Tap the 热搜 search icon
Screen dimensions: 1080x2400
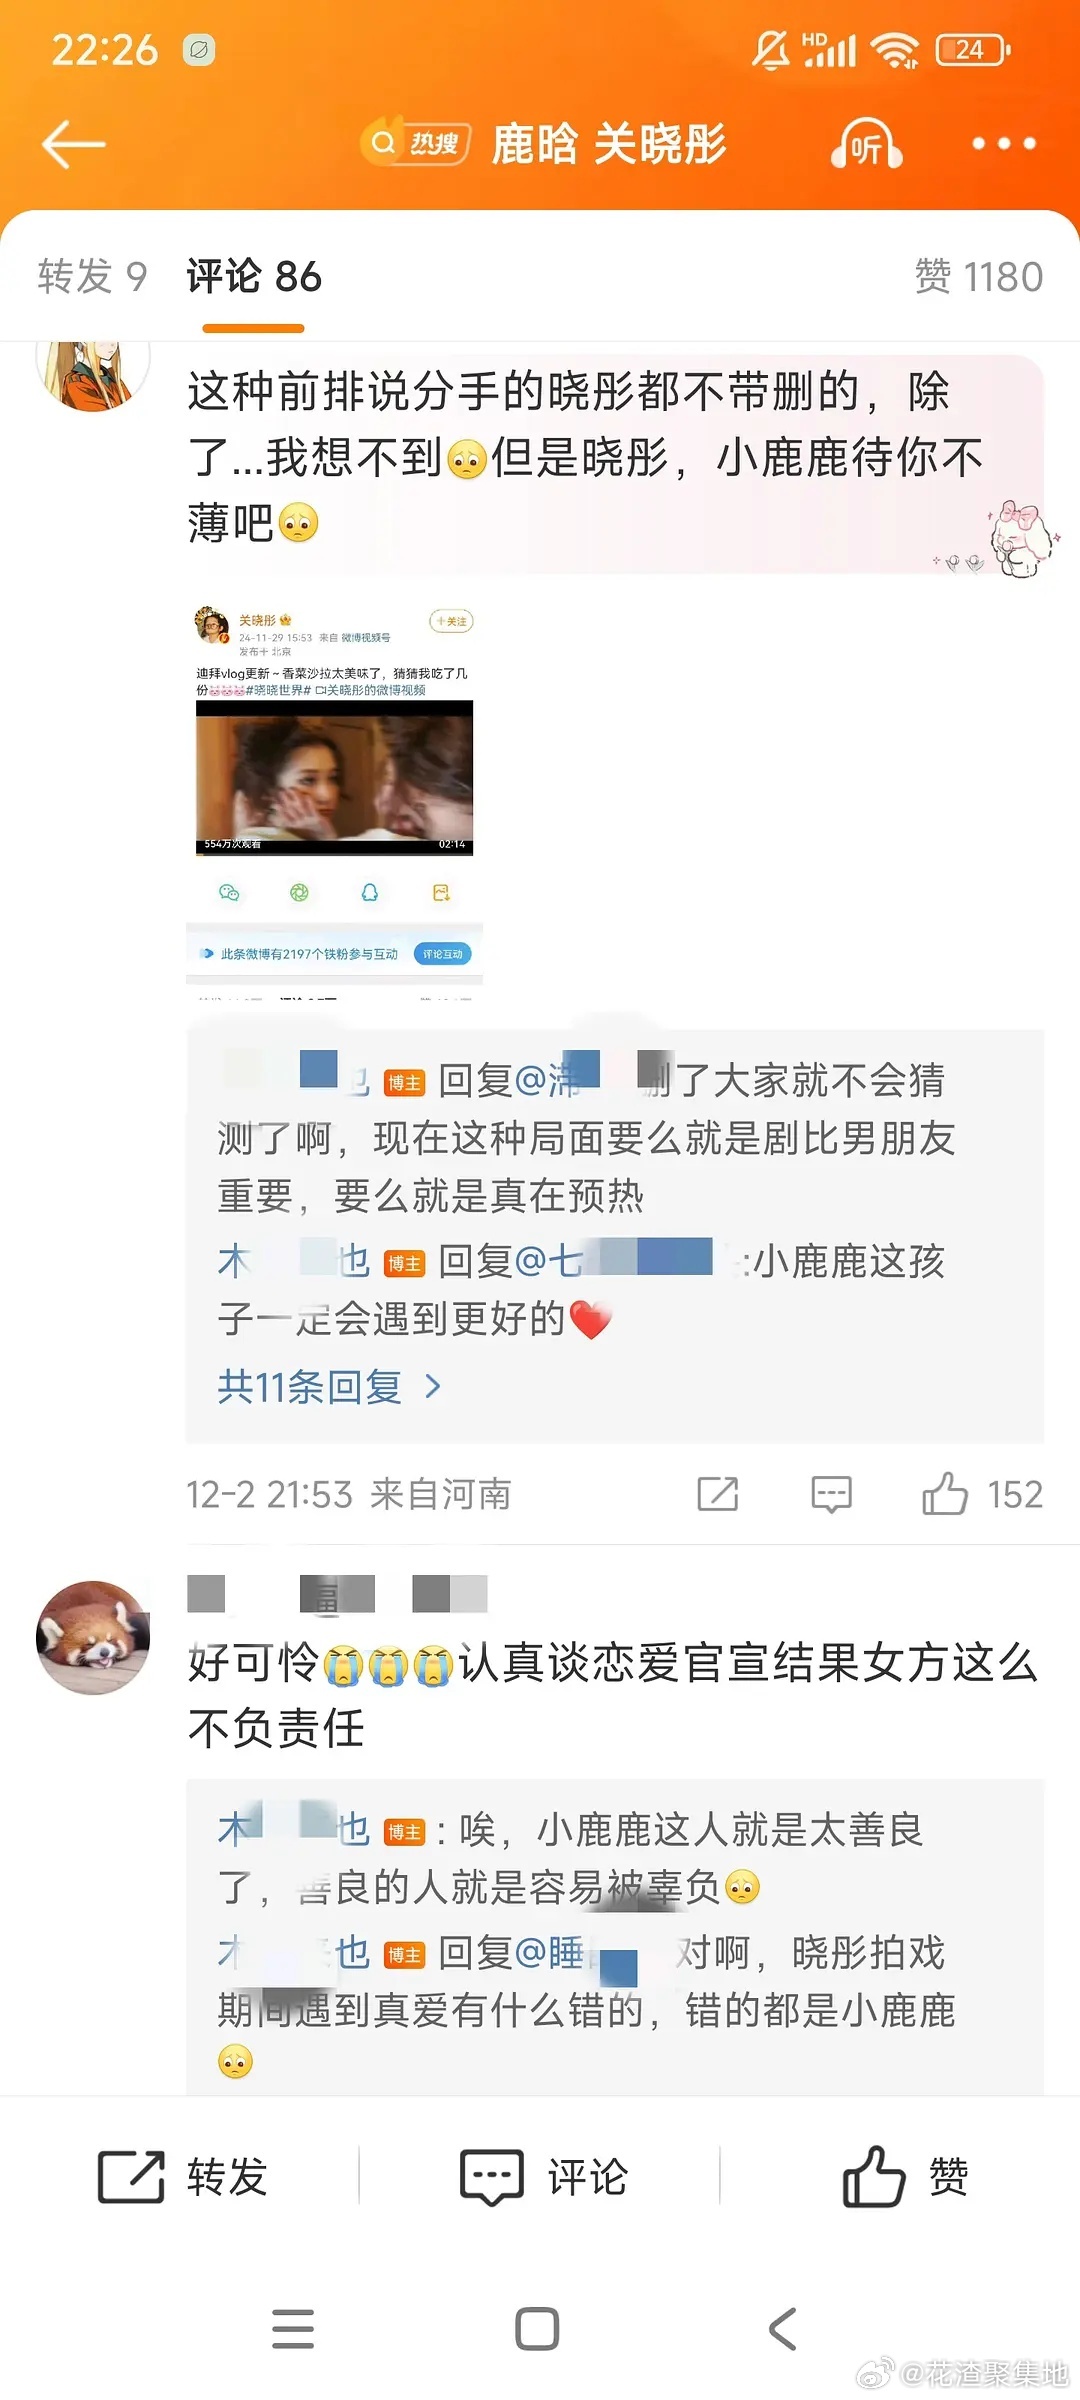point(416,144)
